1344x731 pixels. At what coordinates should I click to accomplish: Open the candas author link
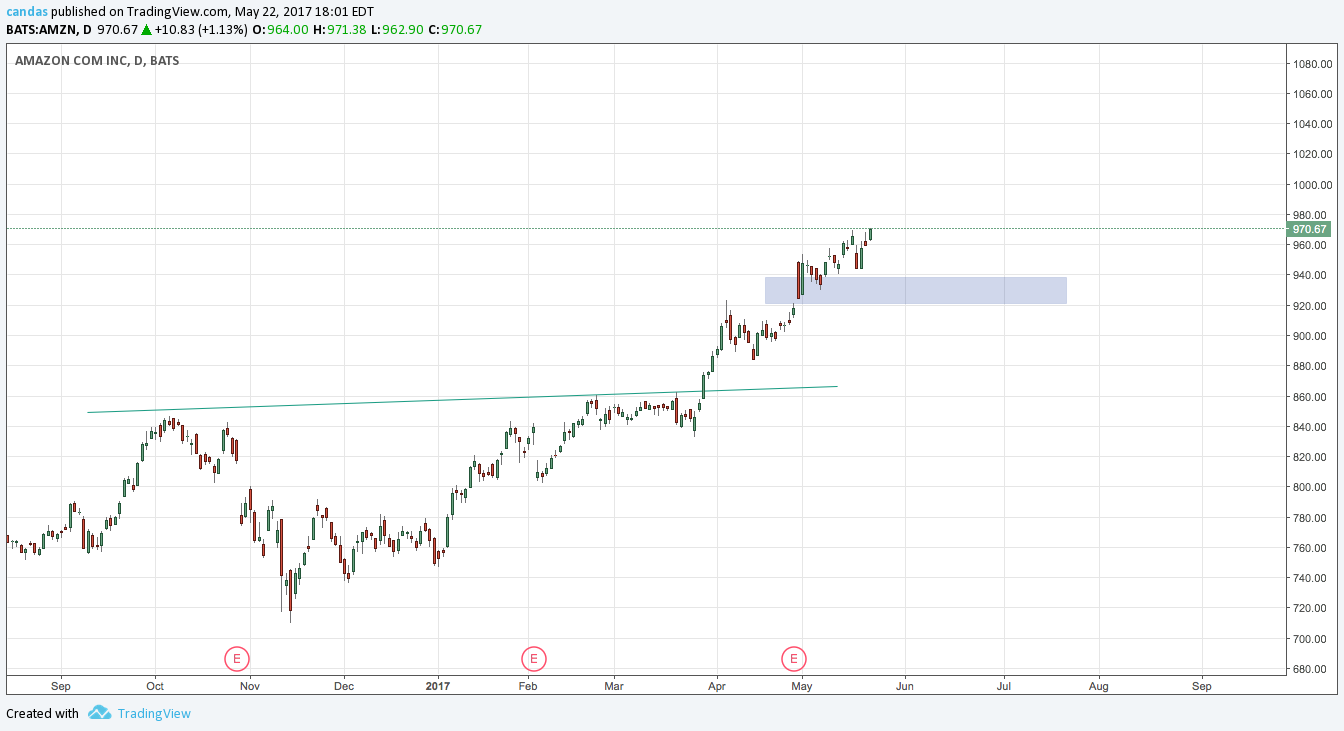(26, 11)
